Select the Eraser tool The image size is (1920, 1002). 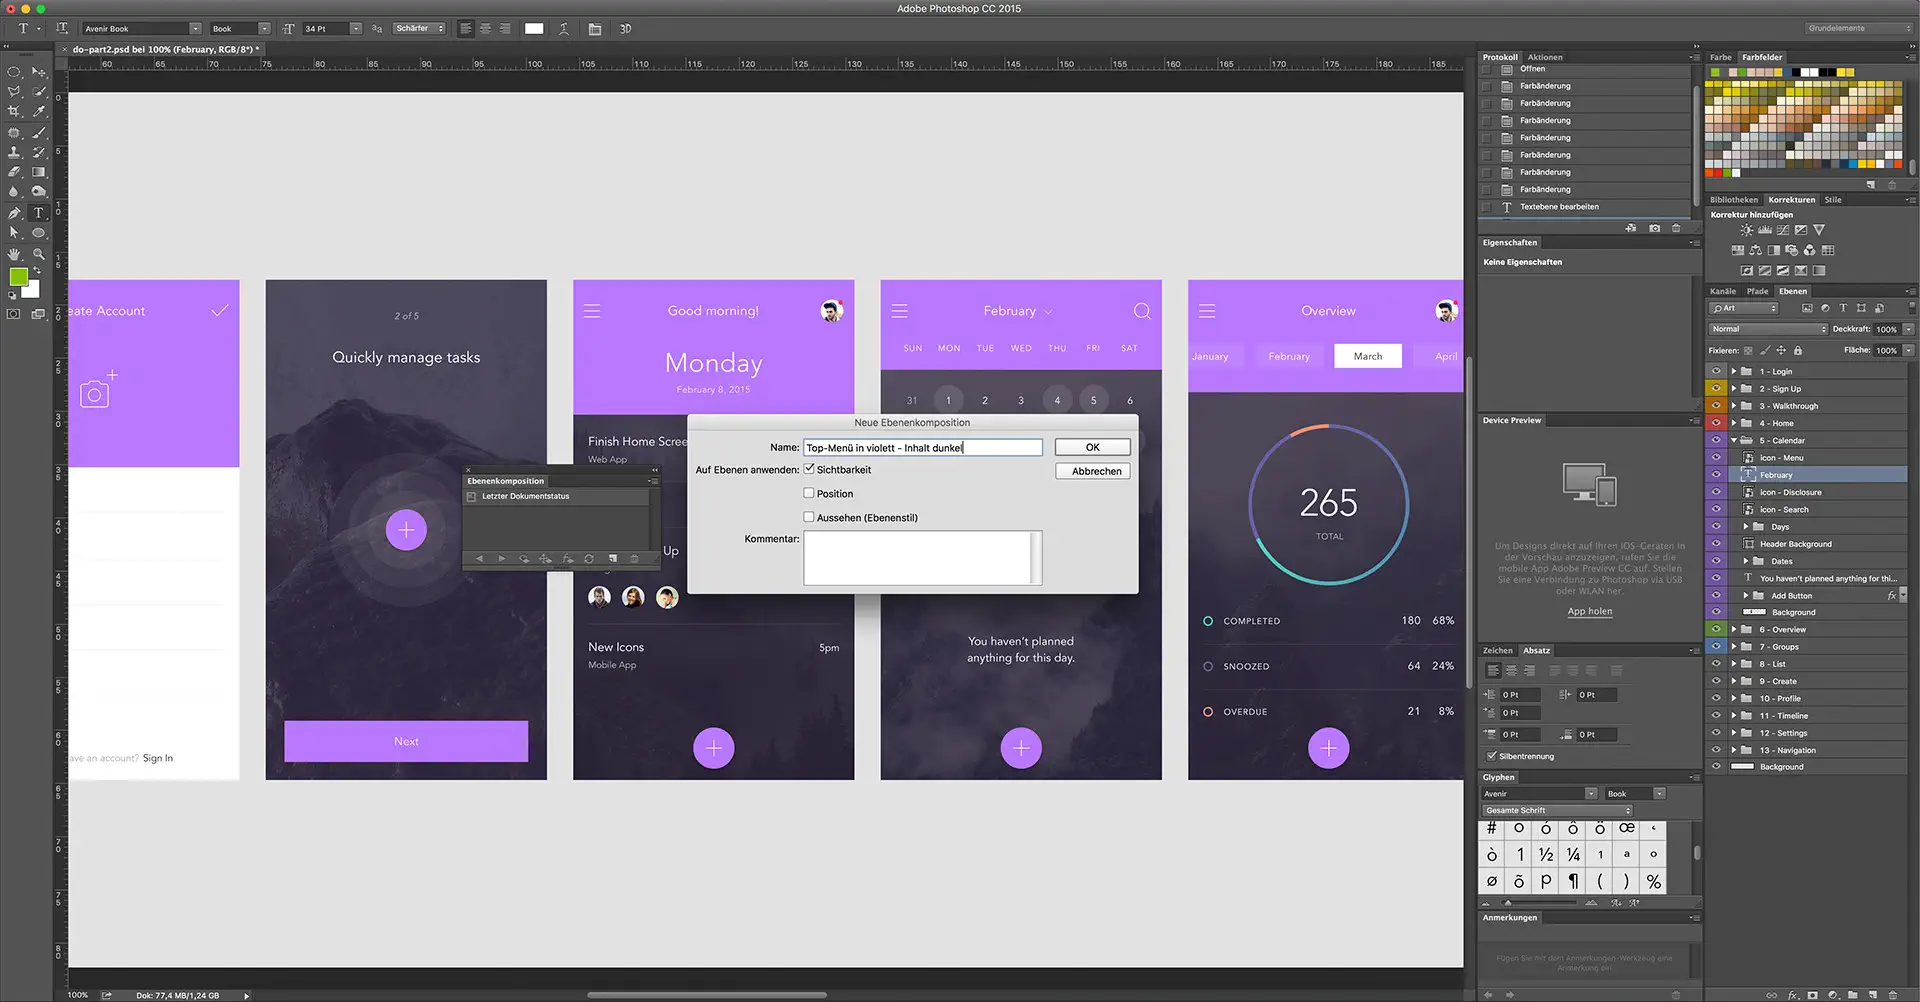pos(14,172)
